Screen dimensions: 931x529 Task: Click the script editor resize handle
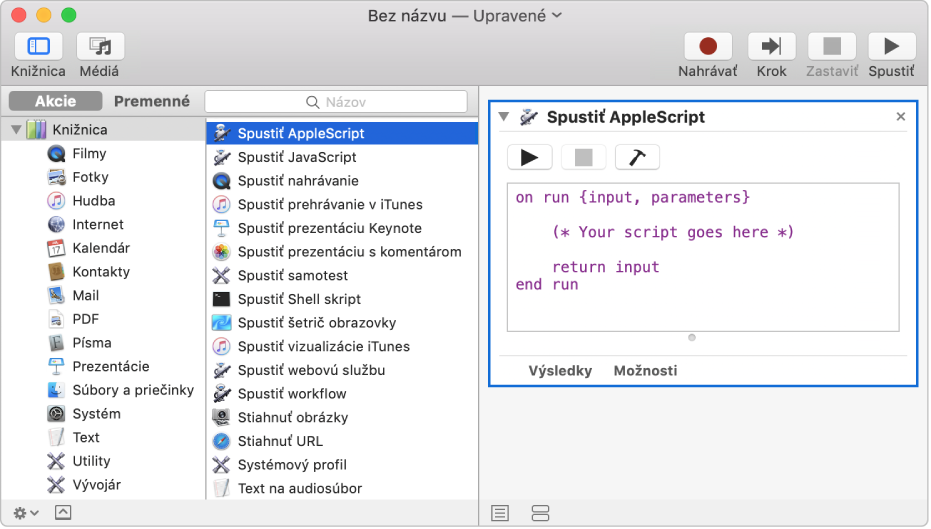click(x=692, y=338)
